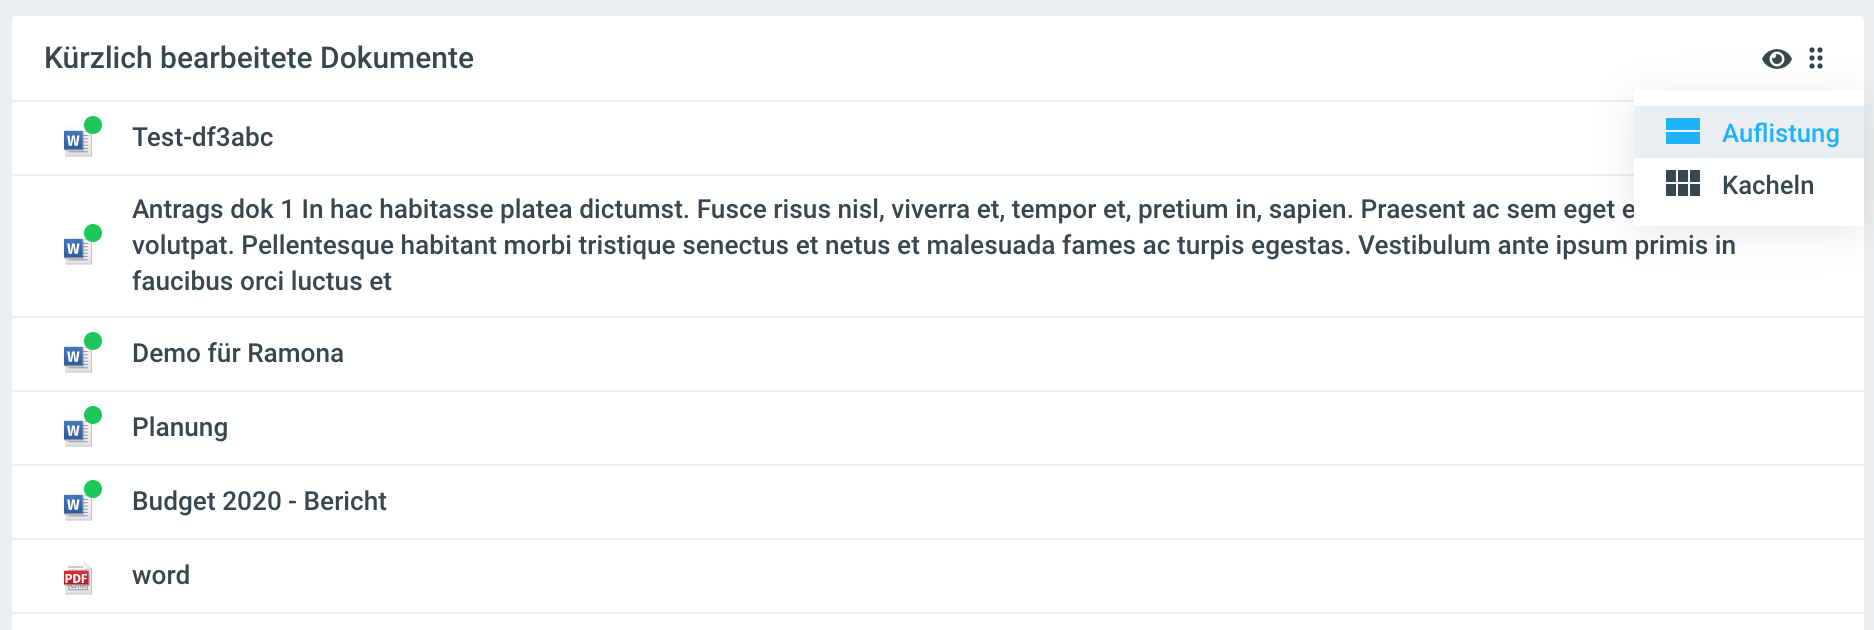1874x630 pixels.
Task: Click the blue Auflistung list-view icon
Action: 1682,132
